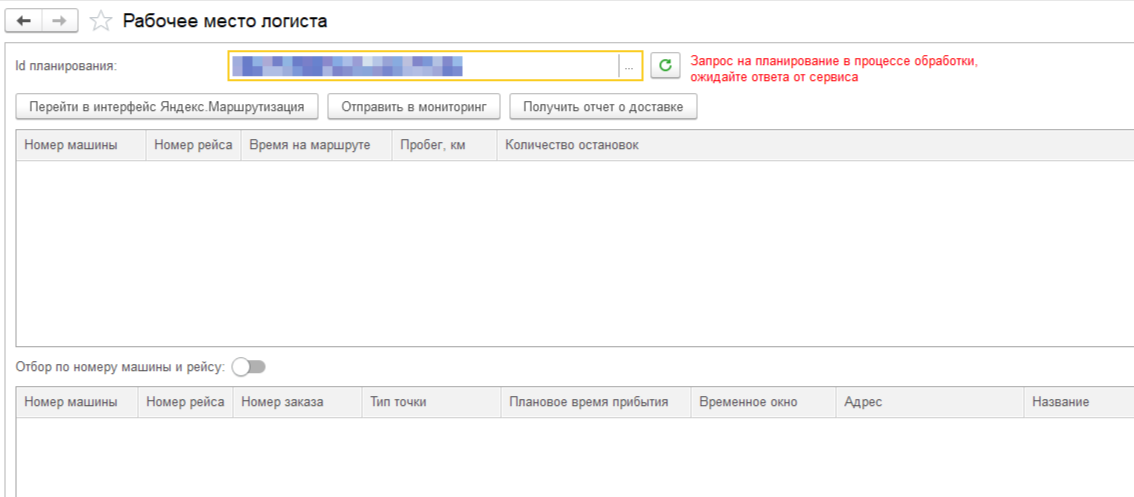Sort by Пробег, км column
Image resolution: width=1134 pixels, height=497 pixels.
[433, 145]
